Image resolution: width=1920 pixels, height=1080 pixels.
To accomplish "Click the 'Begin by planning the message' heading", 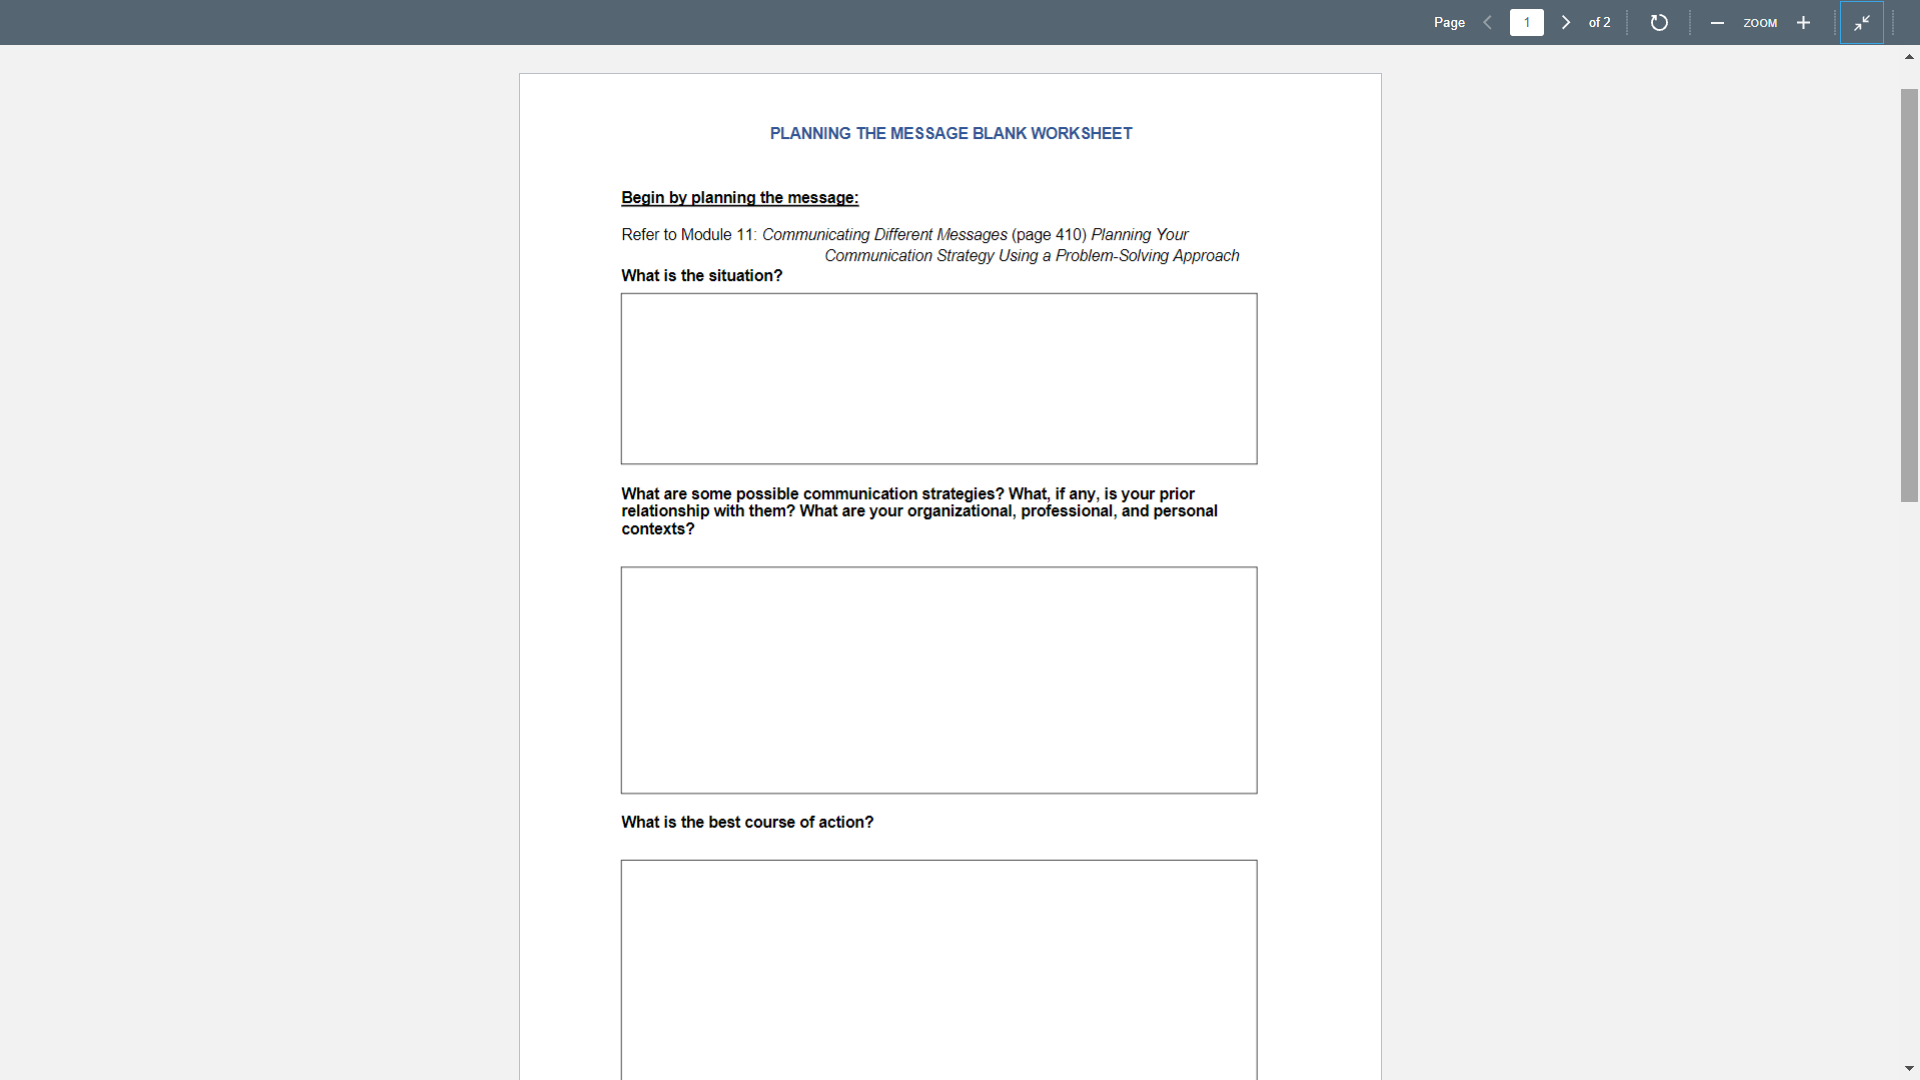I will click(x=738, y=197).
